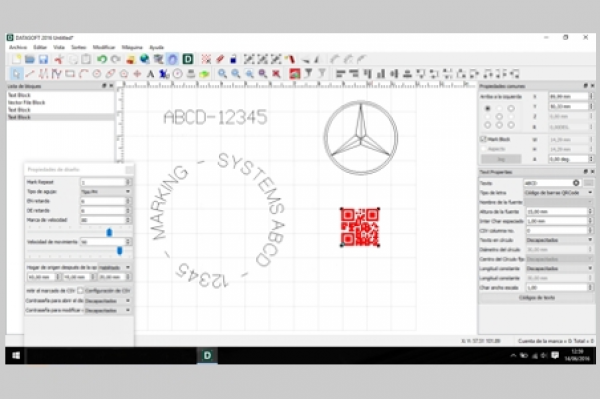Select top-left anchor radio button
The width and height of the screenshot is (600, 399).
coord(488,108)
